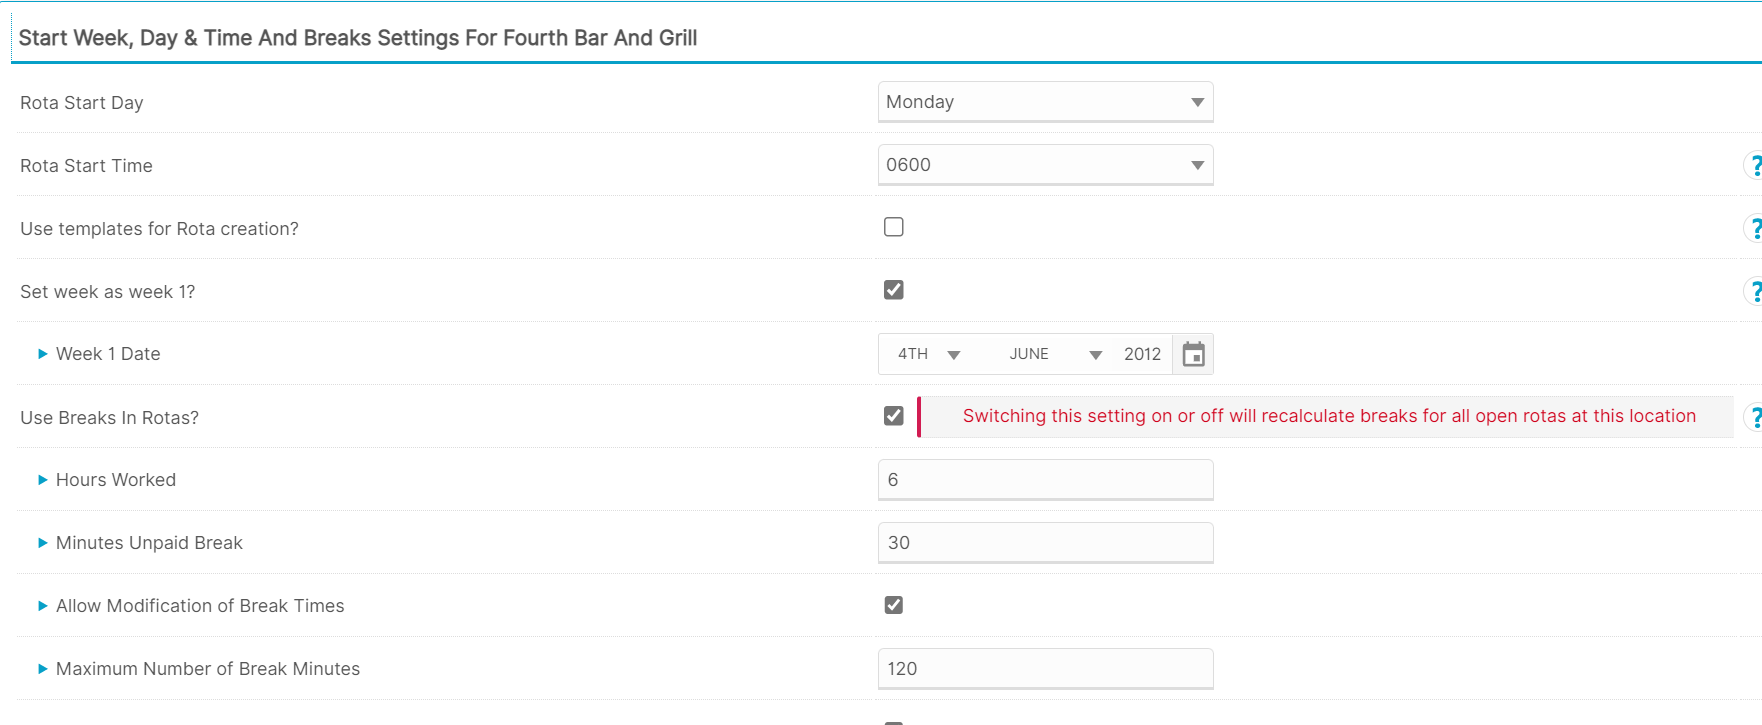Click arrow beside Maximum Number of Break Minutes
The height and width of the screenshot is (725, 1762).
tap(42, 669)
